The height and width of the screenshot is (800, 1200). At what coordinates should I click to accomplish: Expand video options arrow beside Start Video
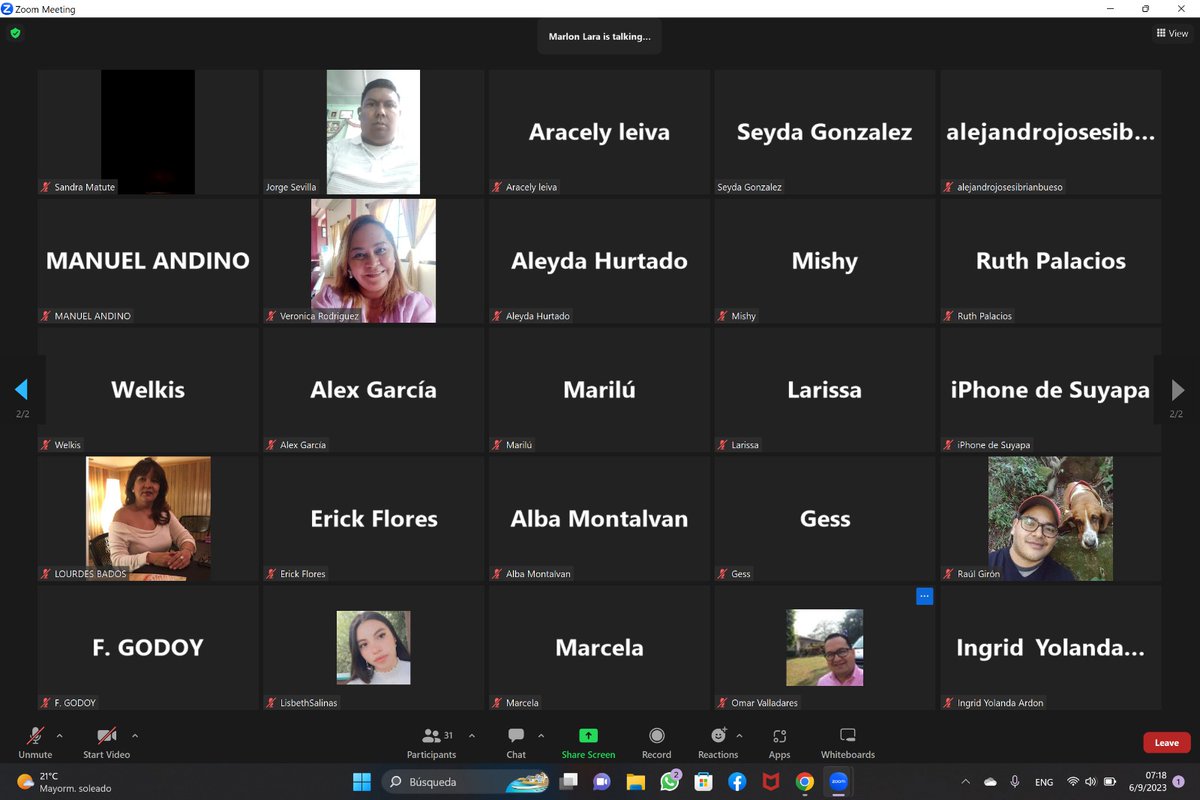[x=135, y=736]
